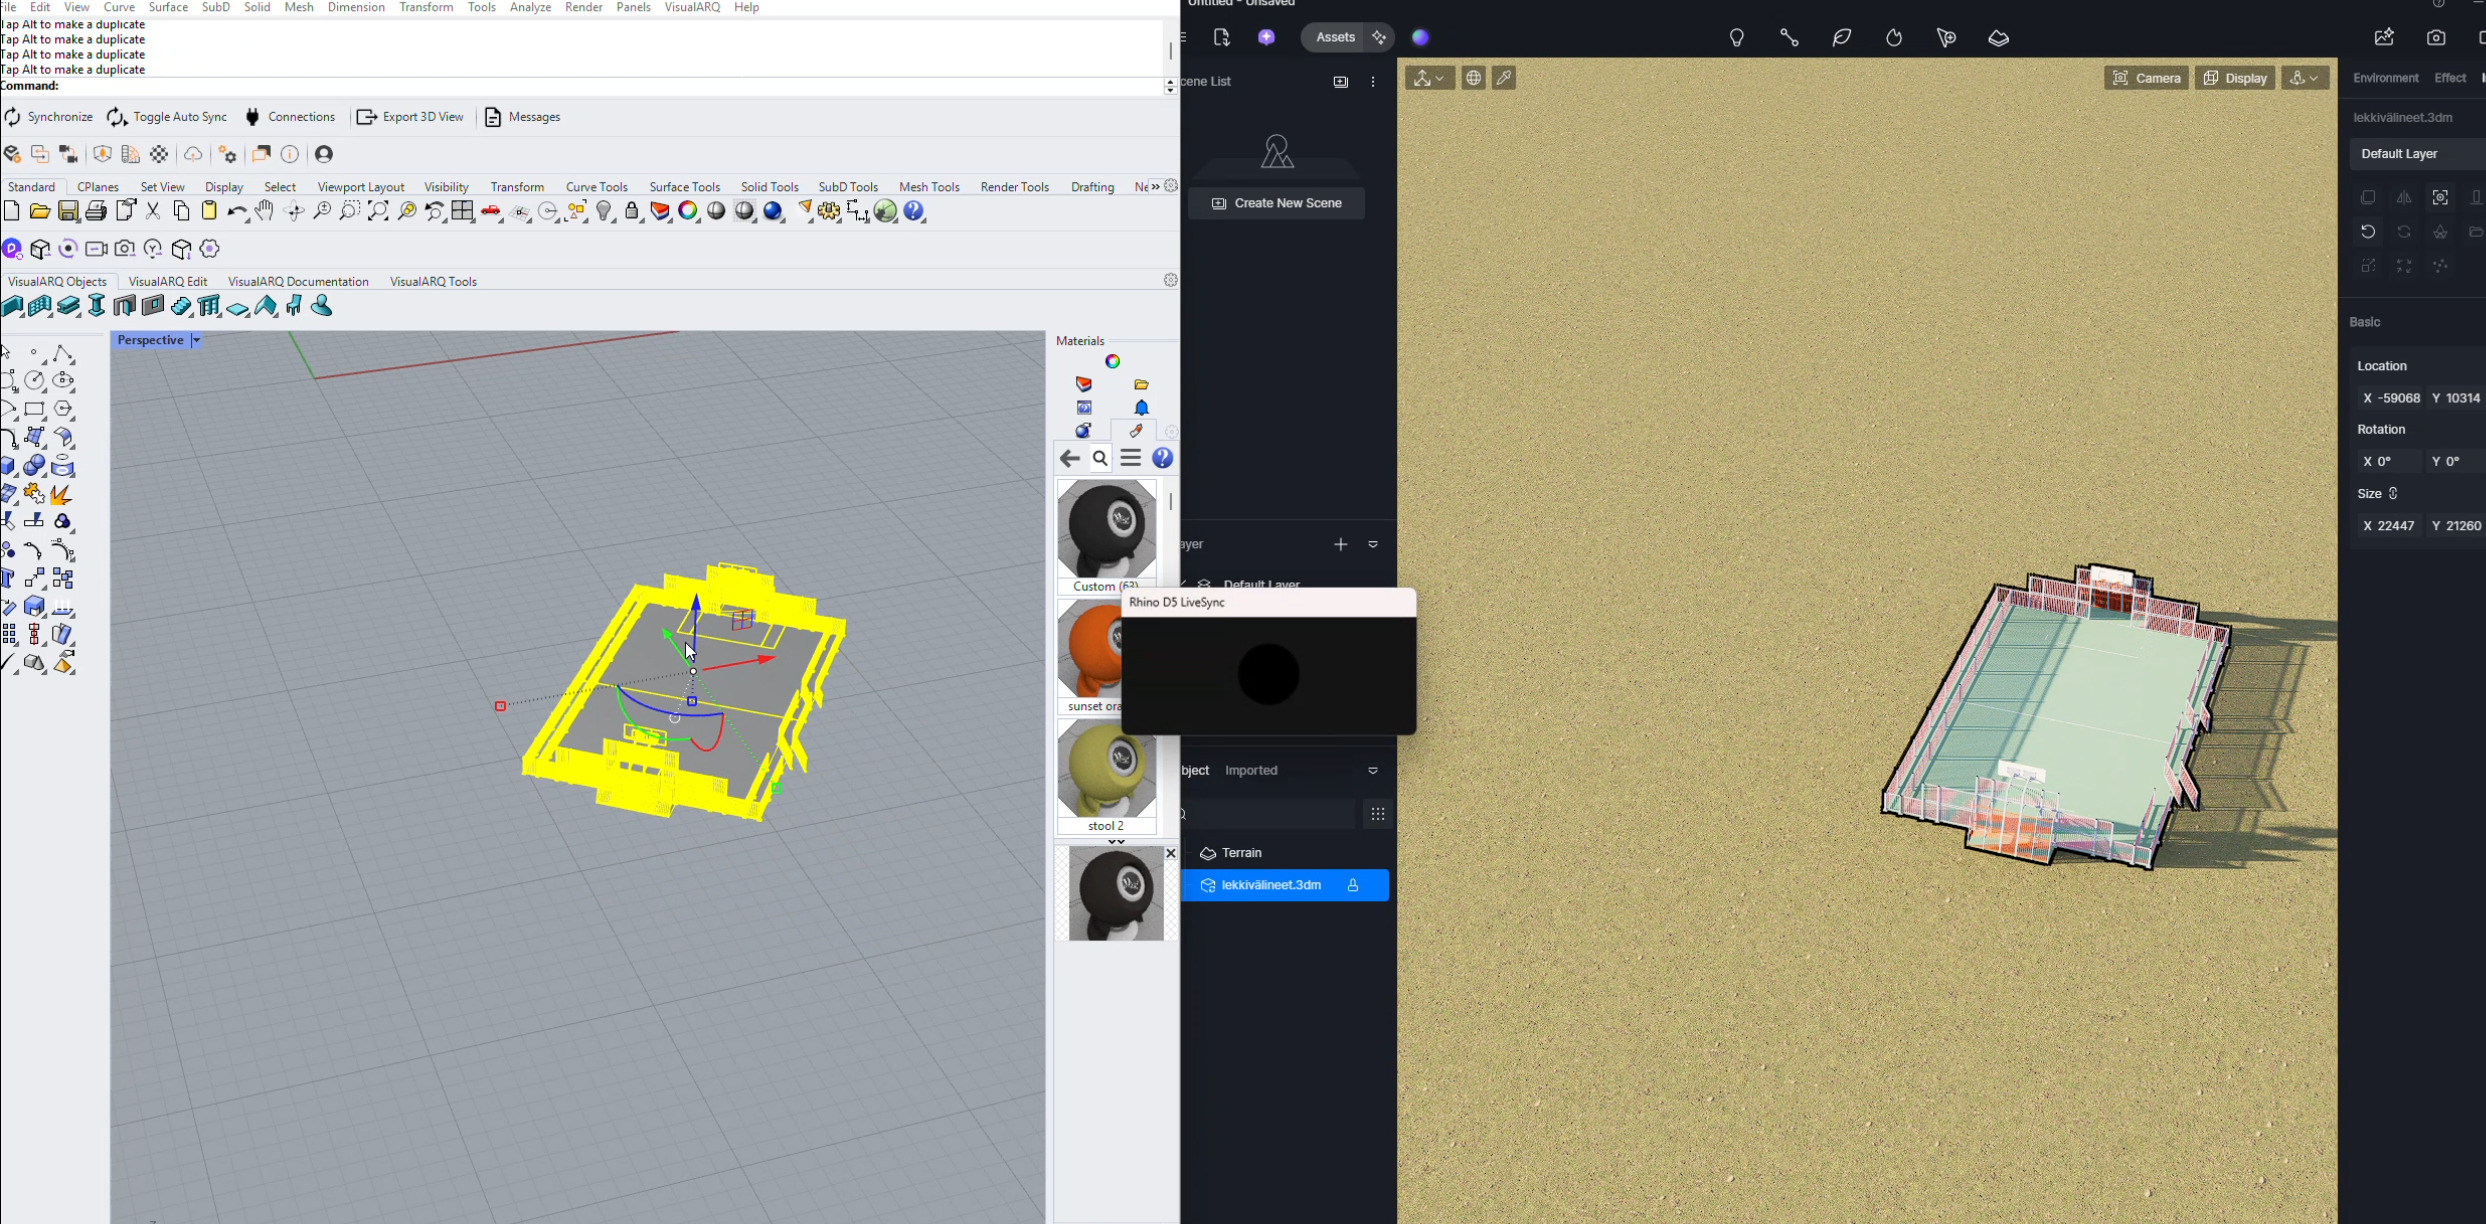This screenshot has height=1224, width=2486.
Task: Open the Connections panel
Action: click(290, 117)
